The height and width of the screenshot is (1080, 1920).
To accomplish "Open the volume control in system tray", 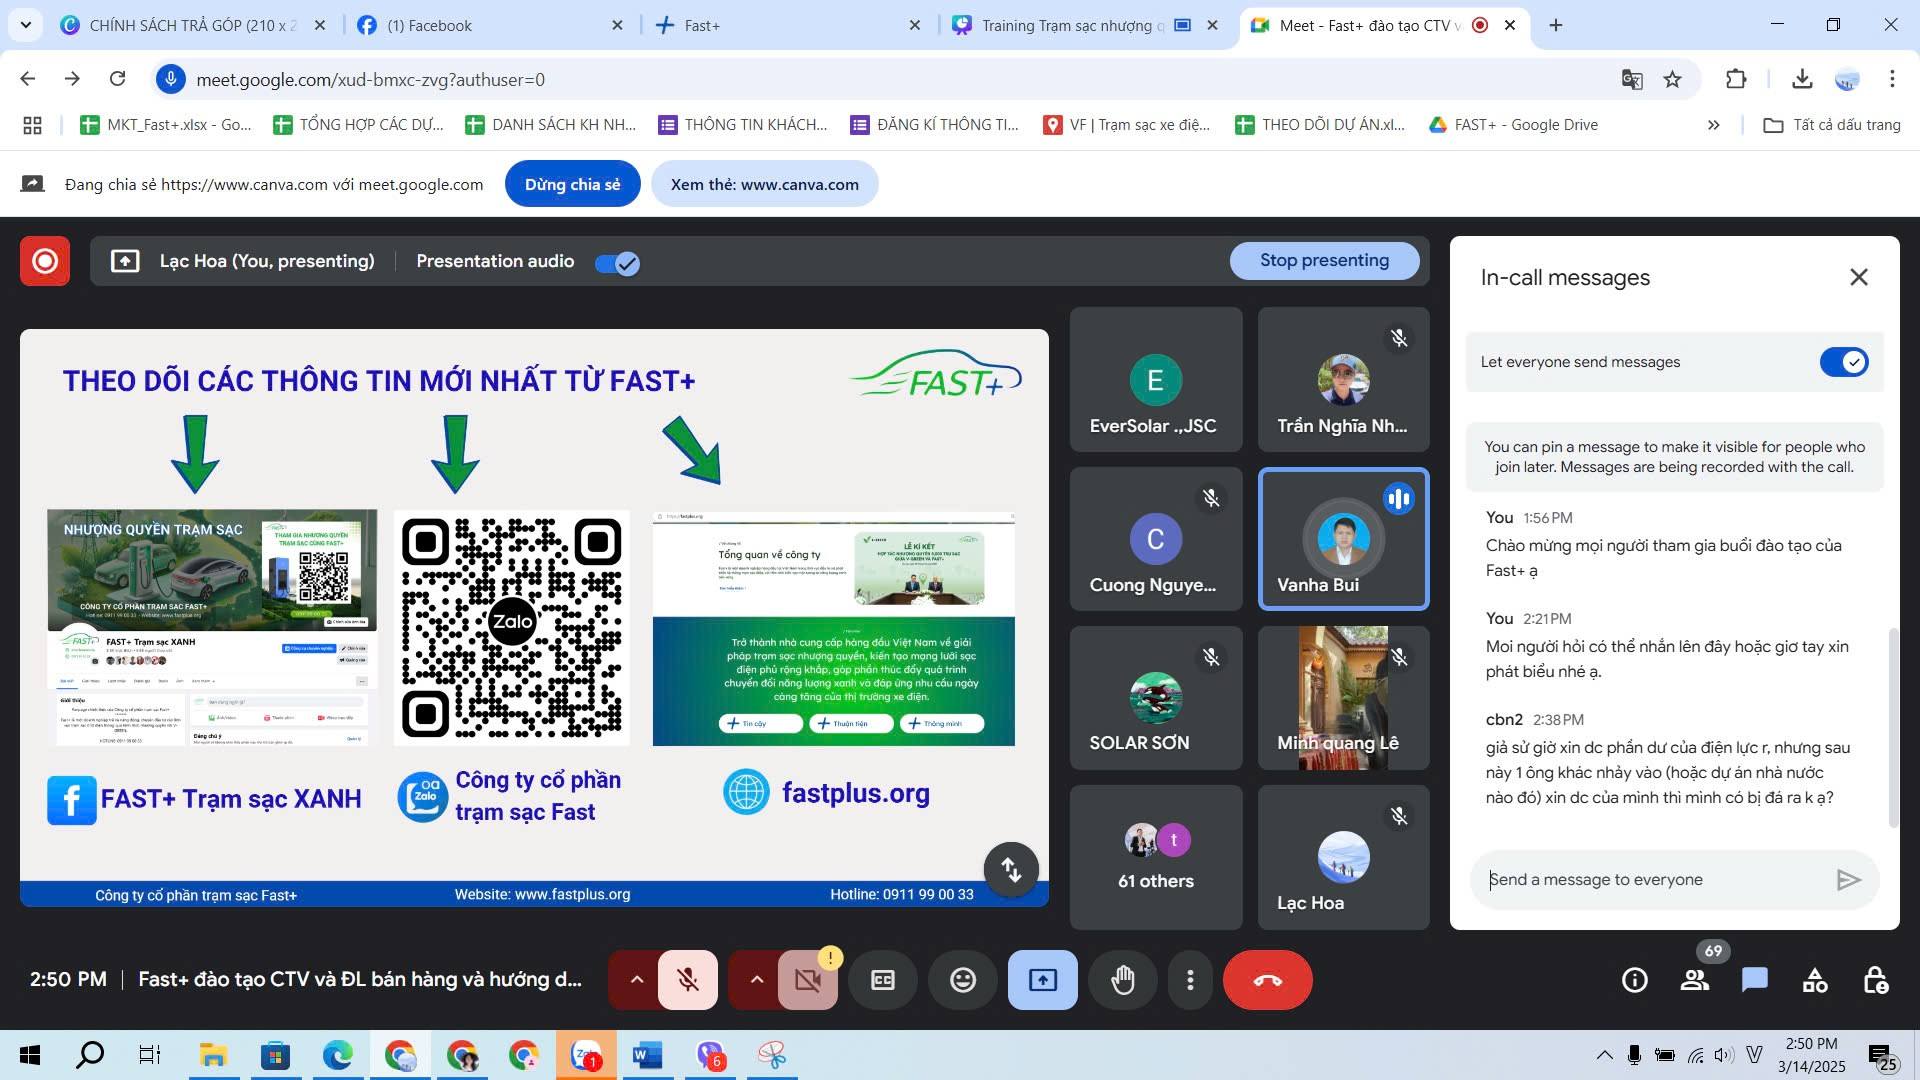I will (x=1724, y=1055).
